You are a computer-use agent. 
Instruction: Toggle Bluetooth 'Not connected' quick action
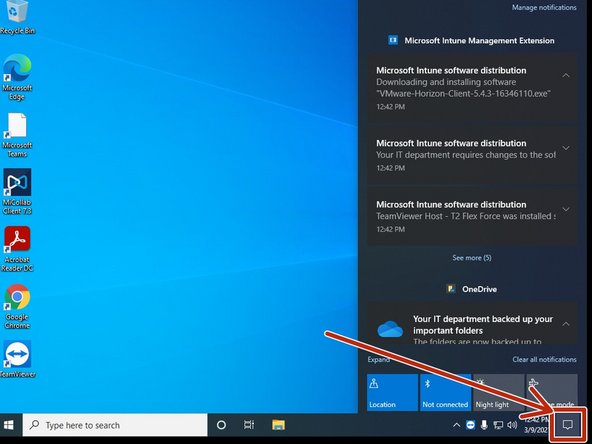[x=446, y=392]
